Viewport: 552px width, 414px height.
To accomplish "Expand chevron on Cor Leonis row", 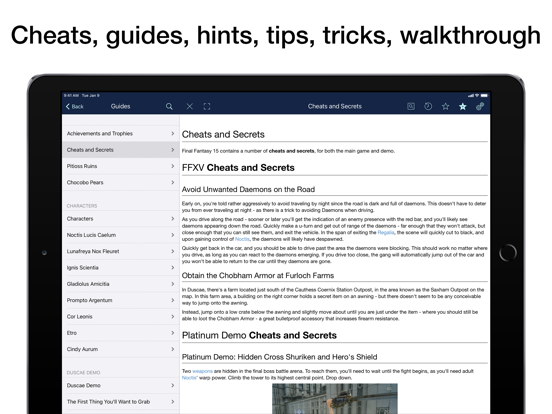I will [x=172, y=316].
